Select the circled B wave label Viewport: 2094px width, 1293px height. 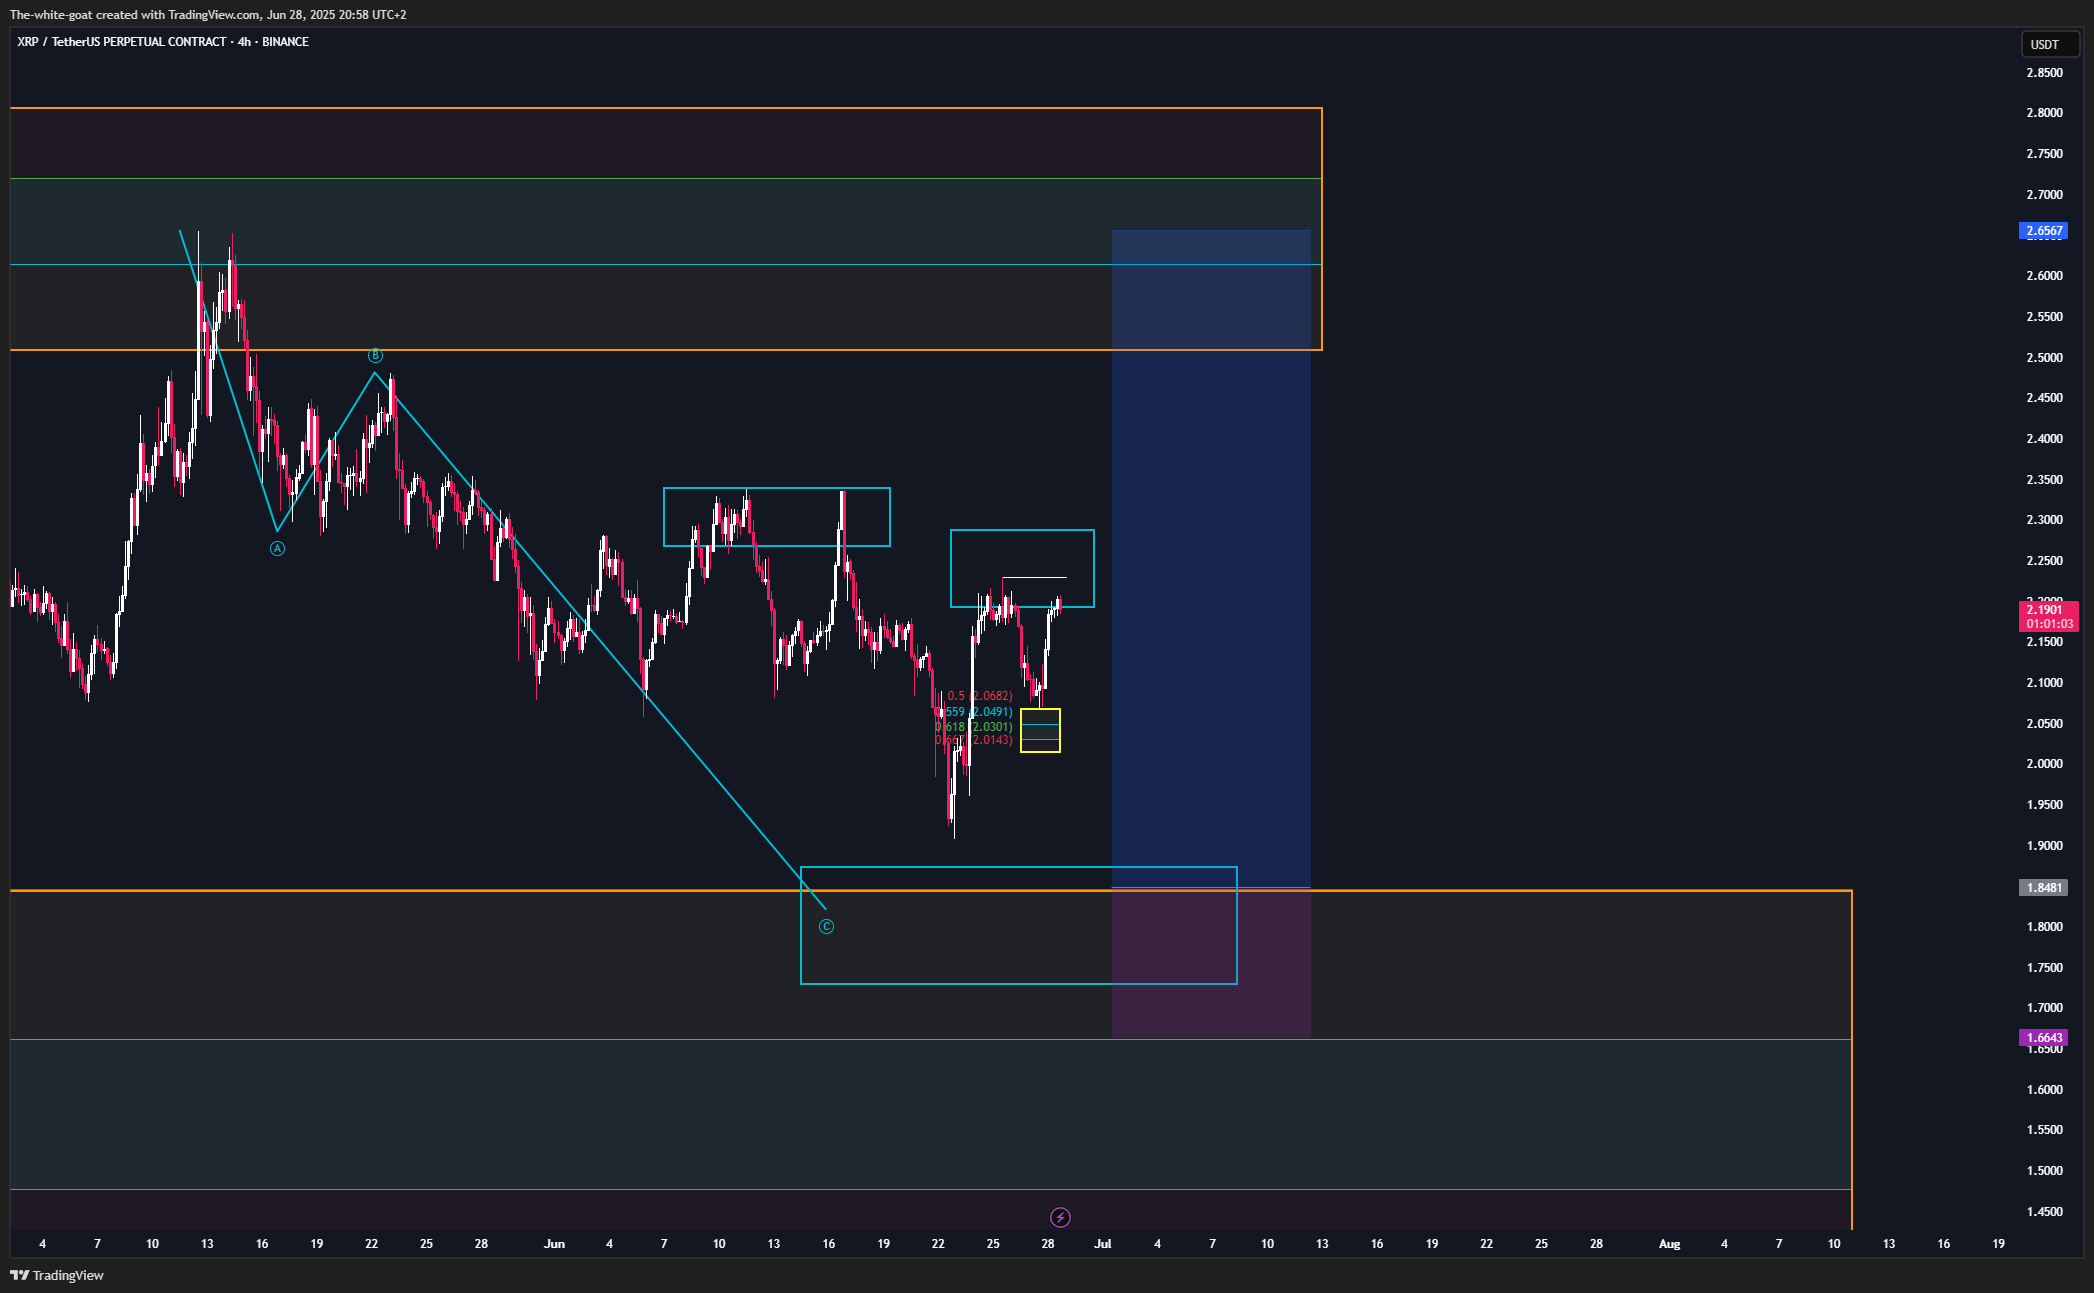[x=375, y=355]
